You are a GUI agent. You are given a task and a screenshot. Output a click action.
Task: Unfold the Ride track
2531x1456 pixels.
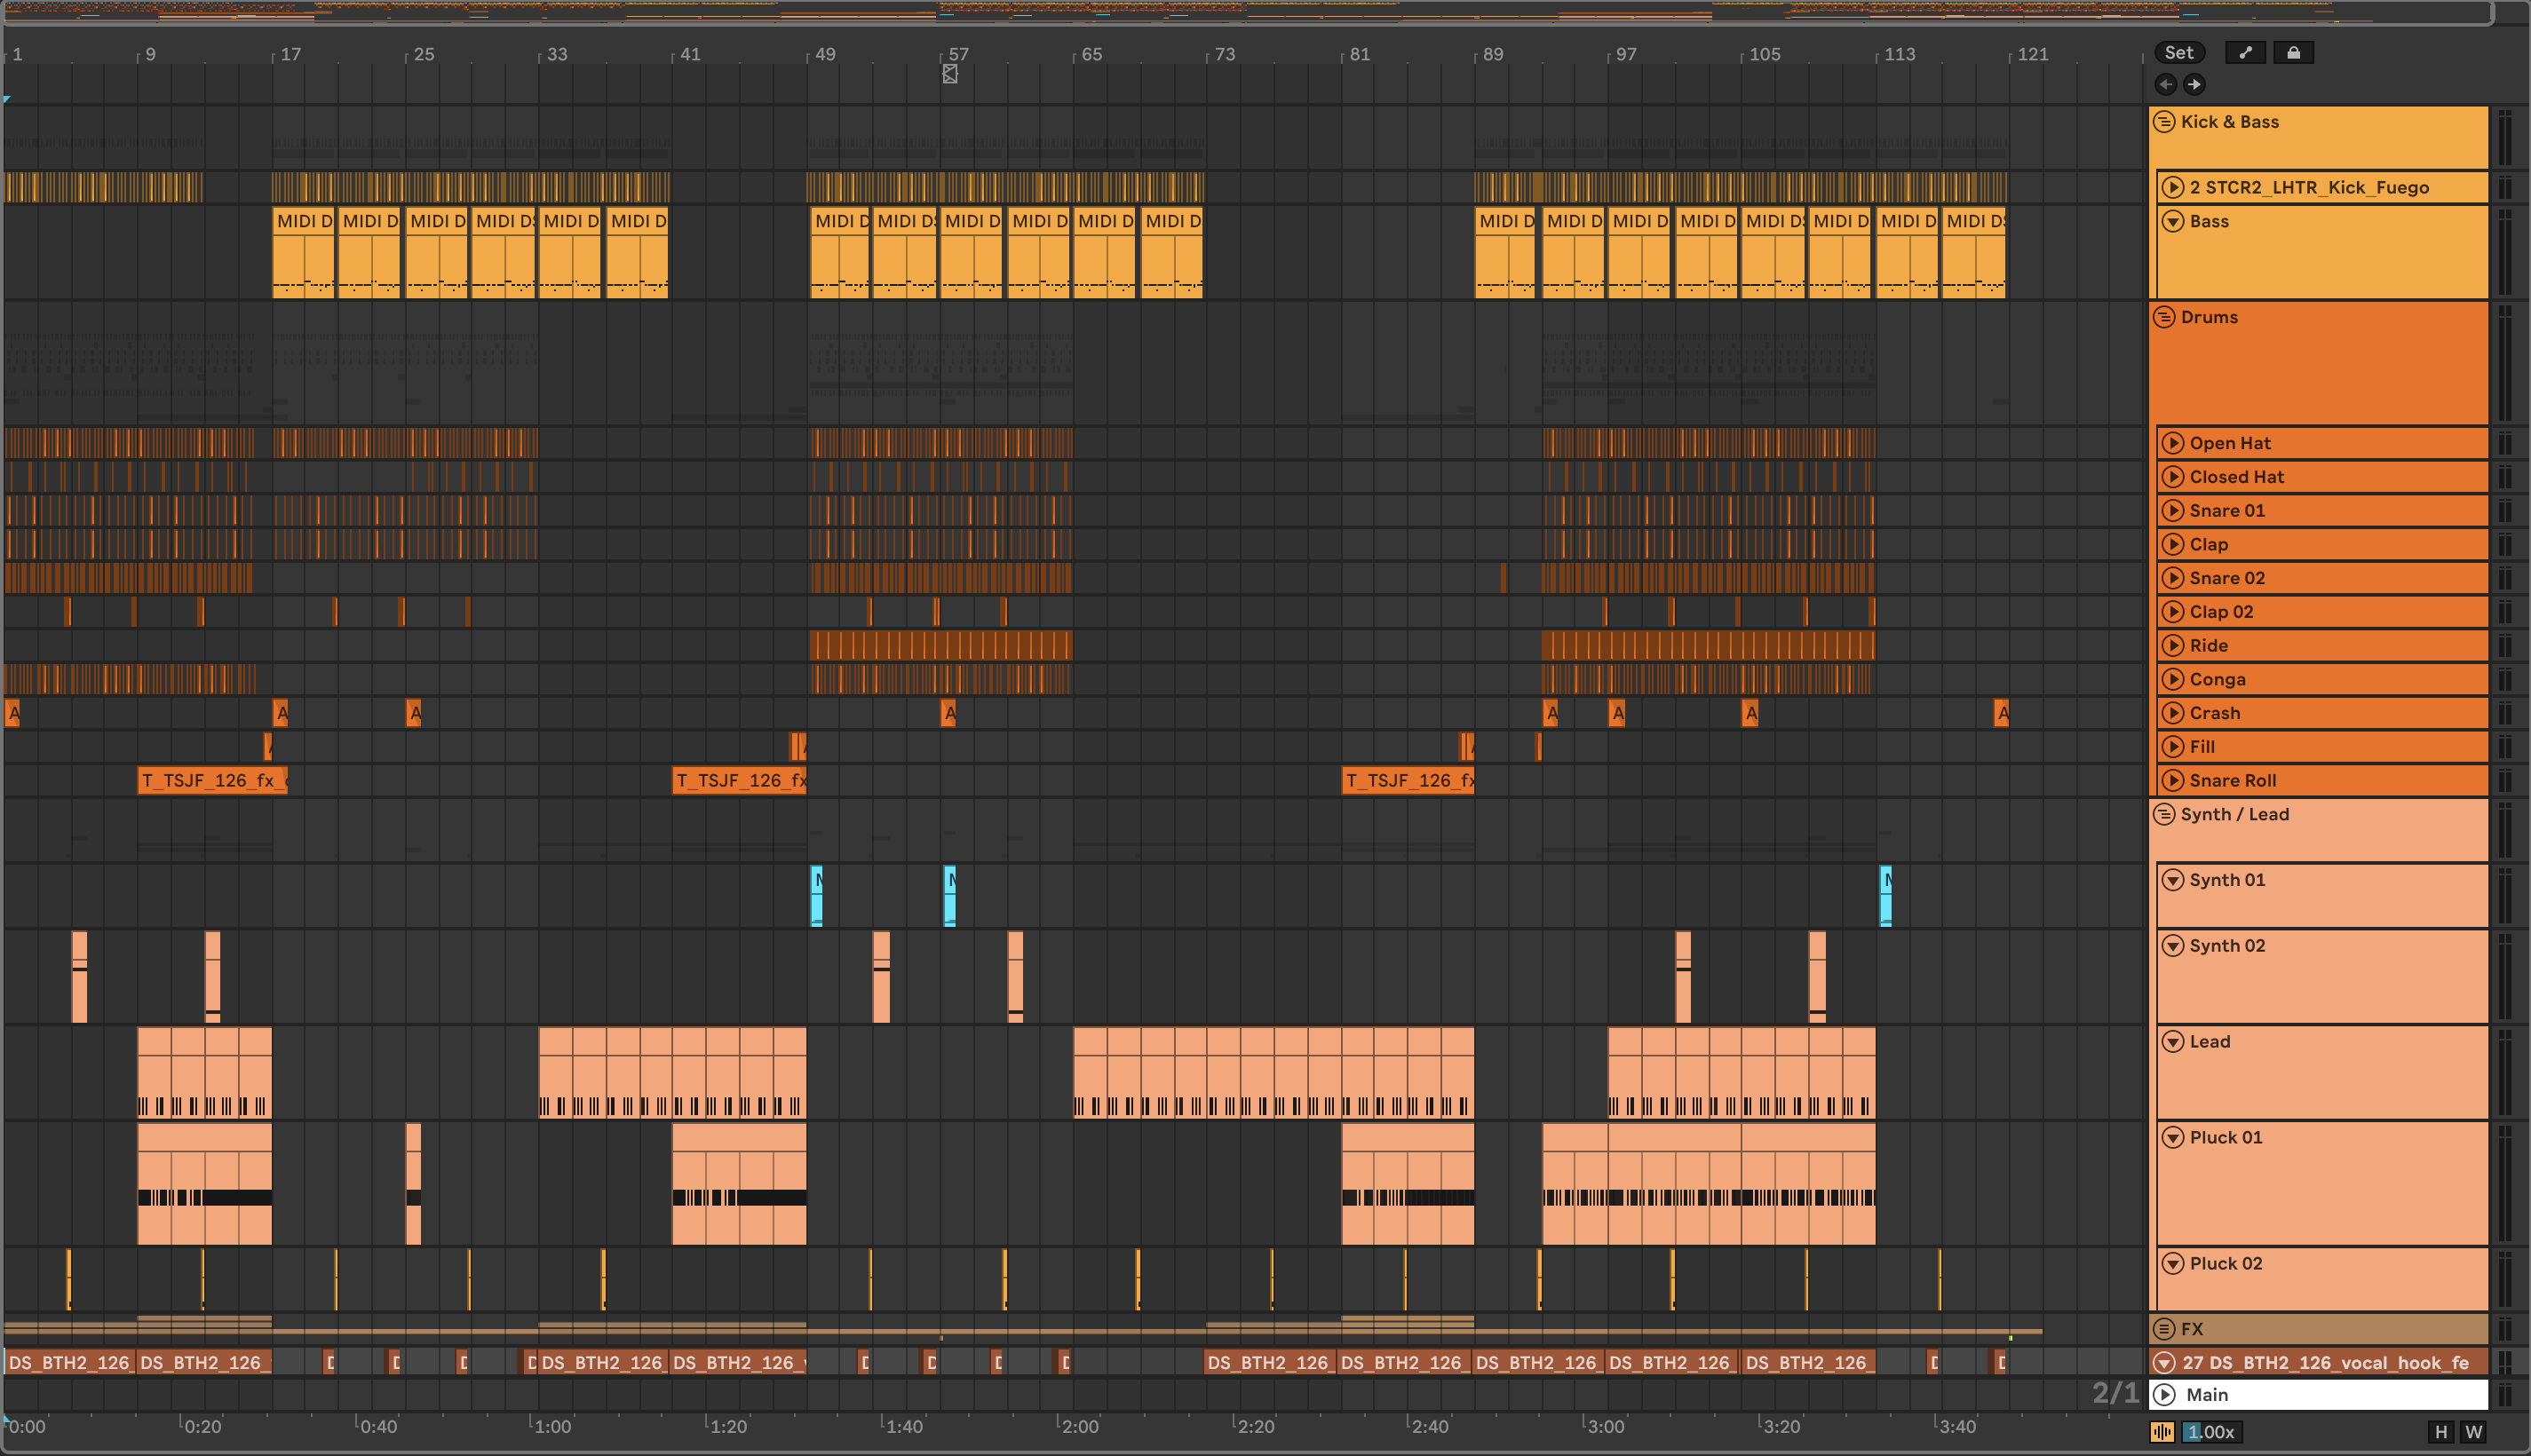[x=2173, y=646]
